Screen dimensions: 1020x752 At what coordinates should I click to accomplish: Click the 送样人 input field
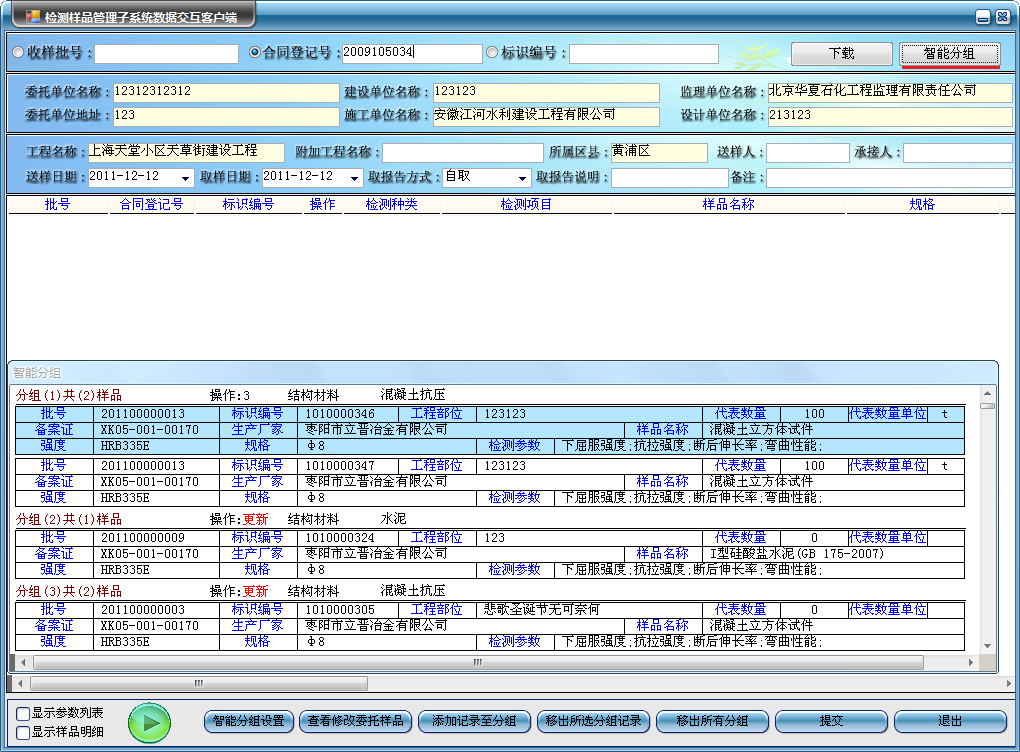click(807, 153)
